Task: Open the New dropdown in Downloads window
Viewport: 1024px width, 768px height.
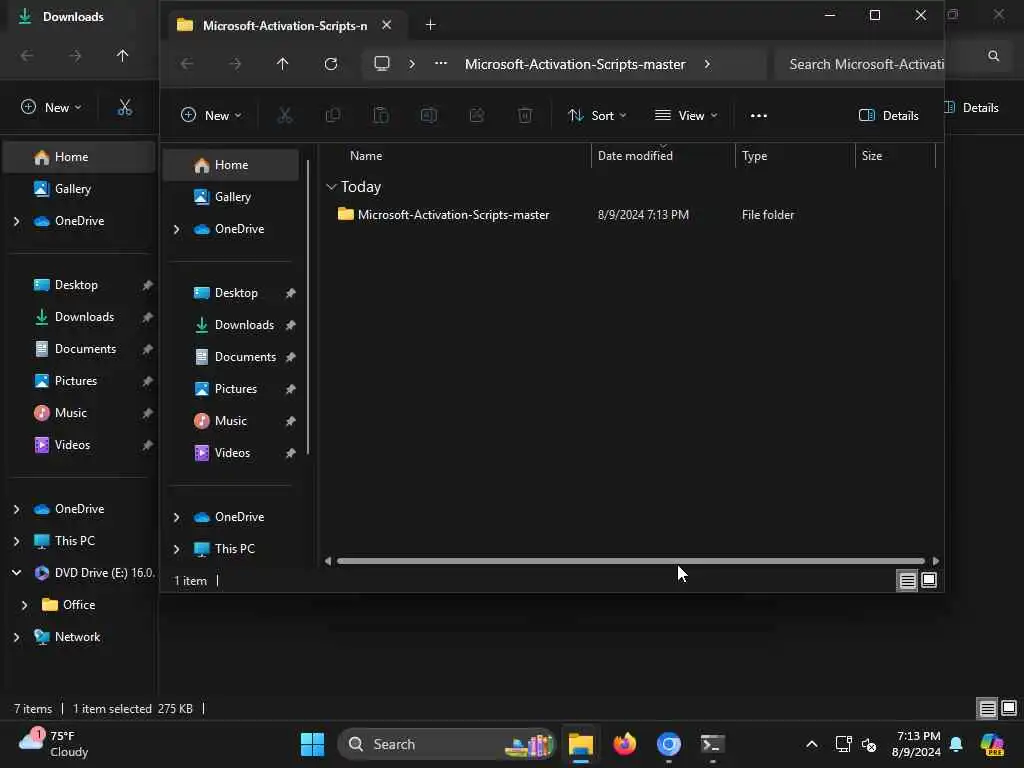Action: pos(51,107)
